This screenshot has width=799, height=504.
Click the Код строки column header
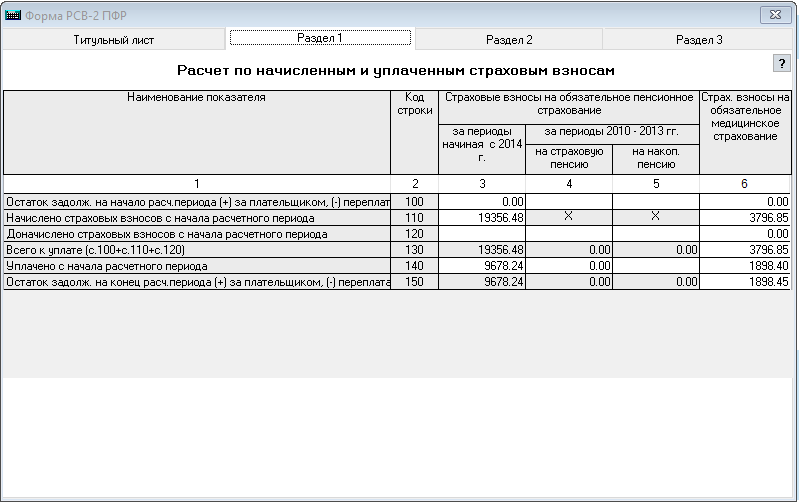(414, 132)
